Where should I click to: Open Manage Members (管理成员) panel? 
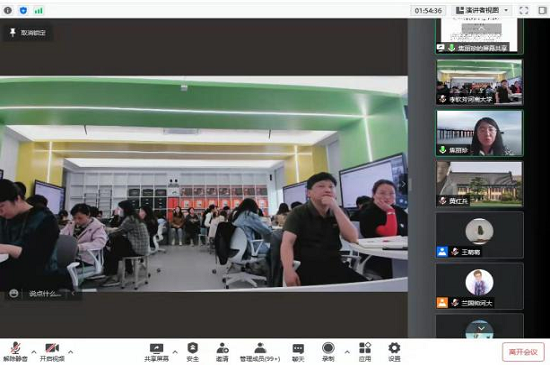[260, 352]
